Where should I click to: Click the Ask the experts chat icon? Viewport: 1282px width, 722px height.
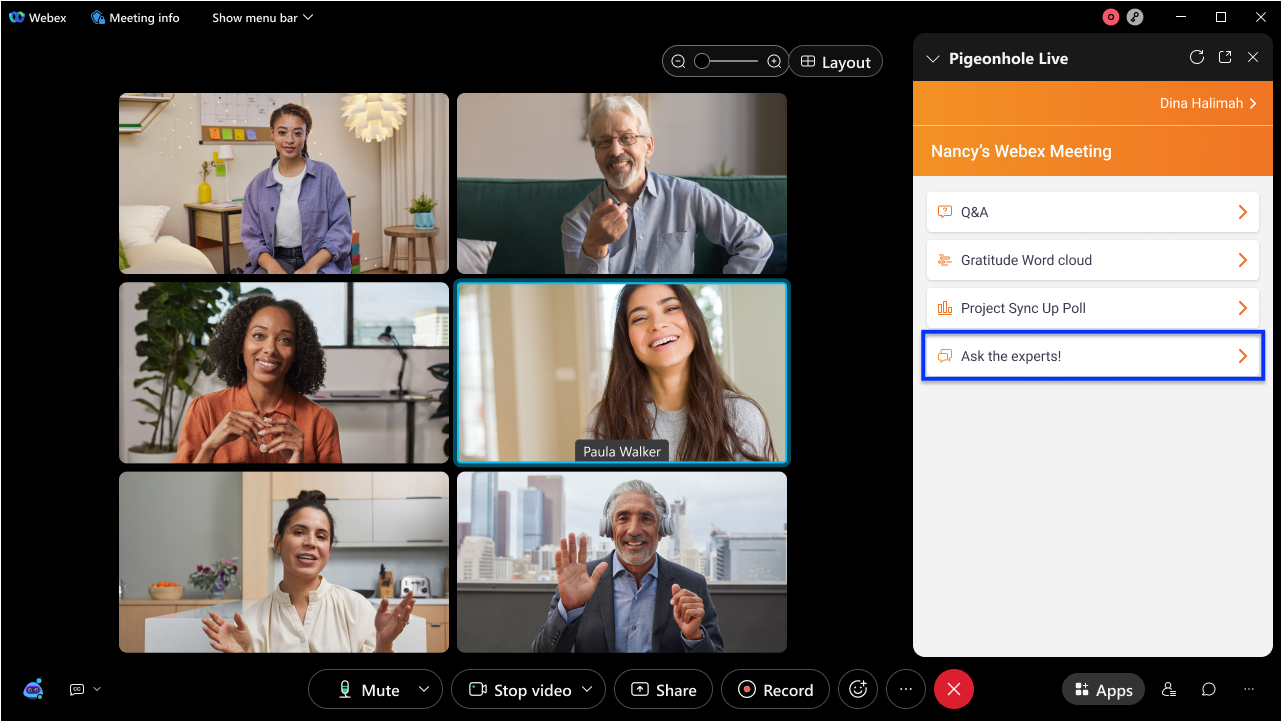(944, 356)
